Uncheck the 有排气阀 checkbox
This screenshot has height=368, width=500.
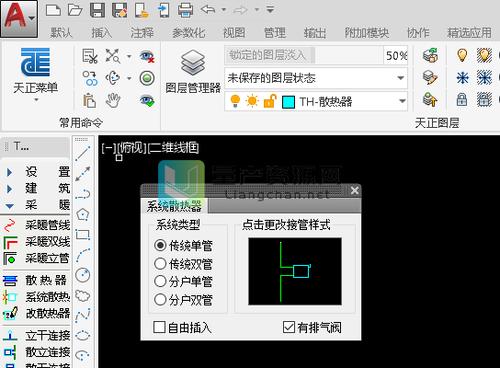pyautogui.click(x=288, y=327)
